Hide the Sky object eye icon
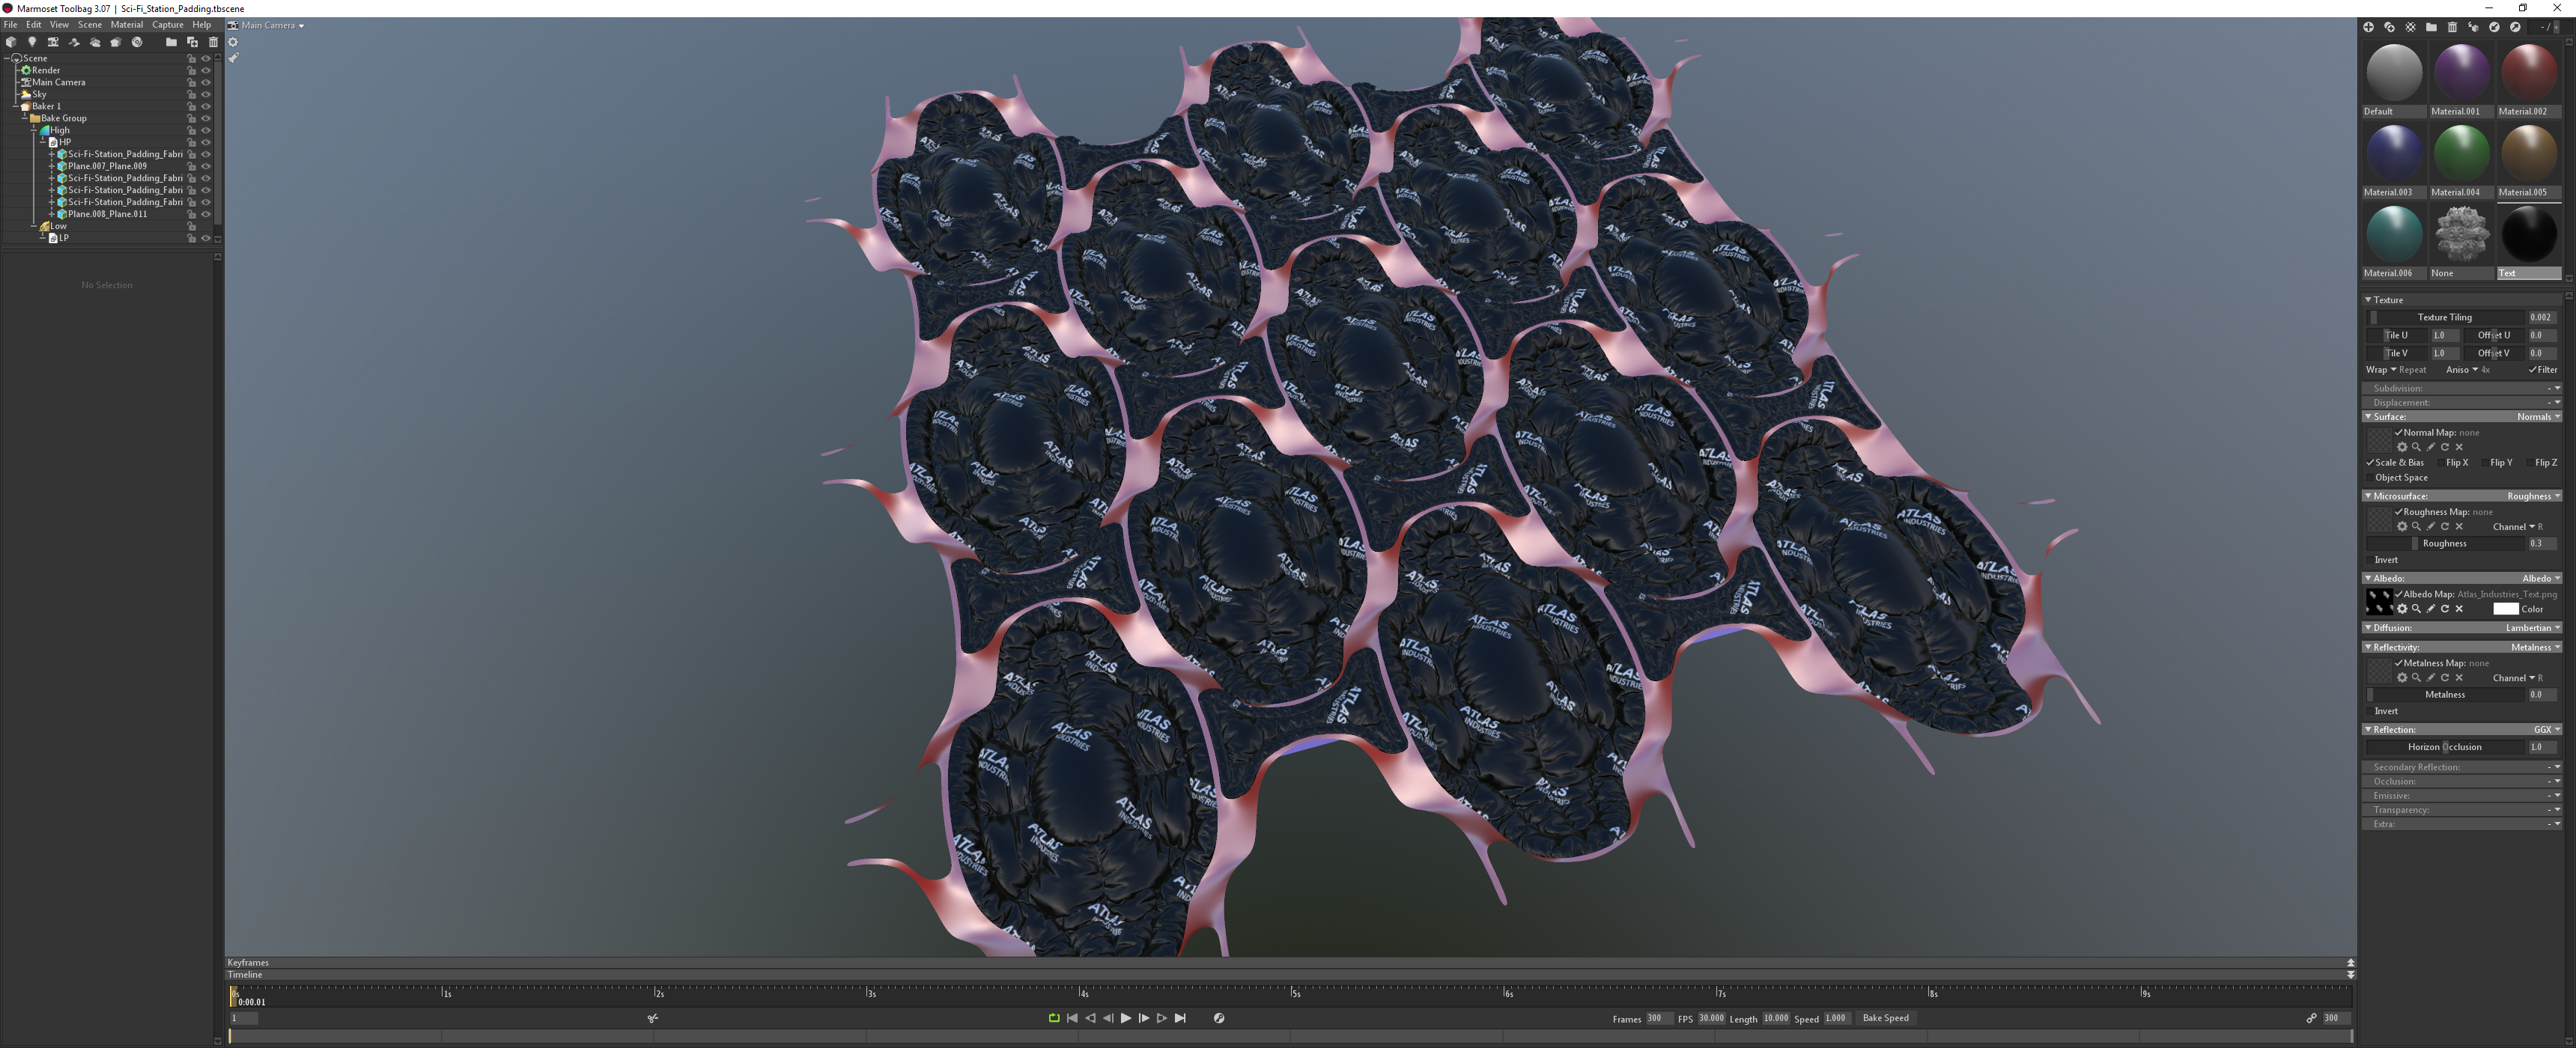 (x=206, y=94)
